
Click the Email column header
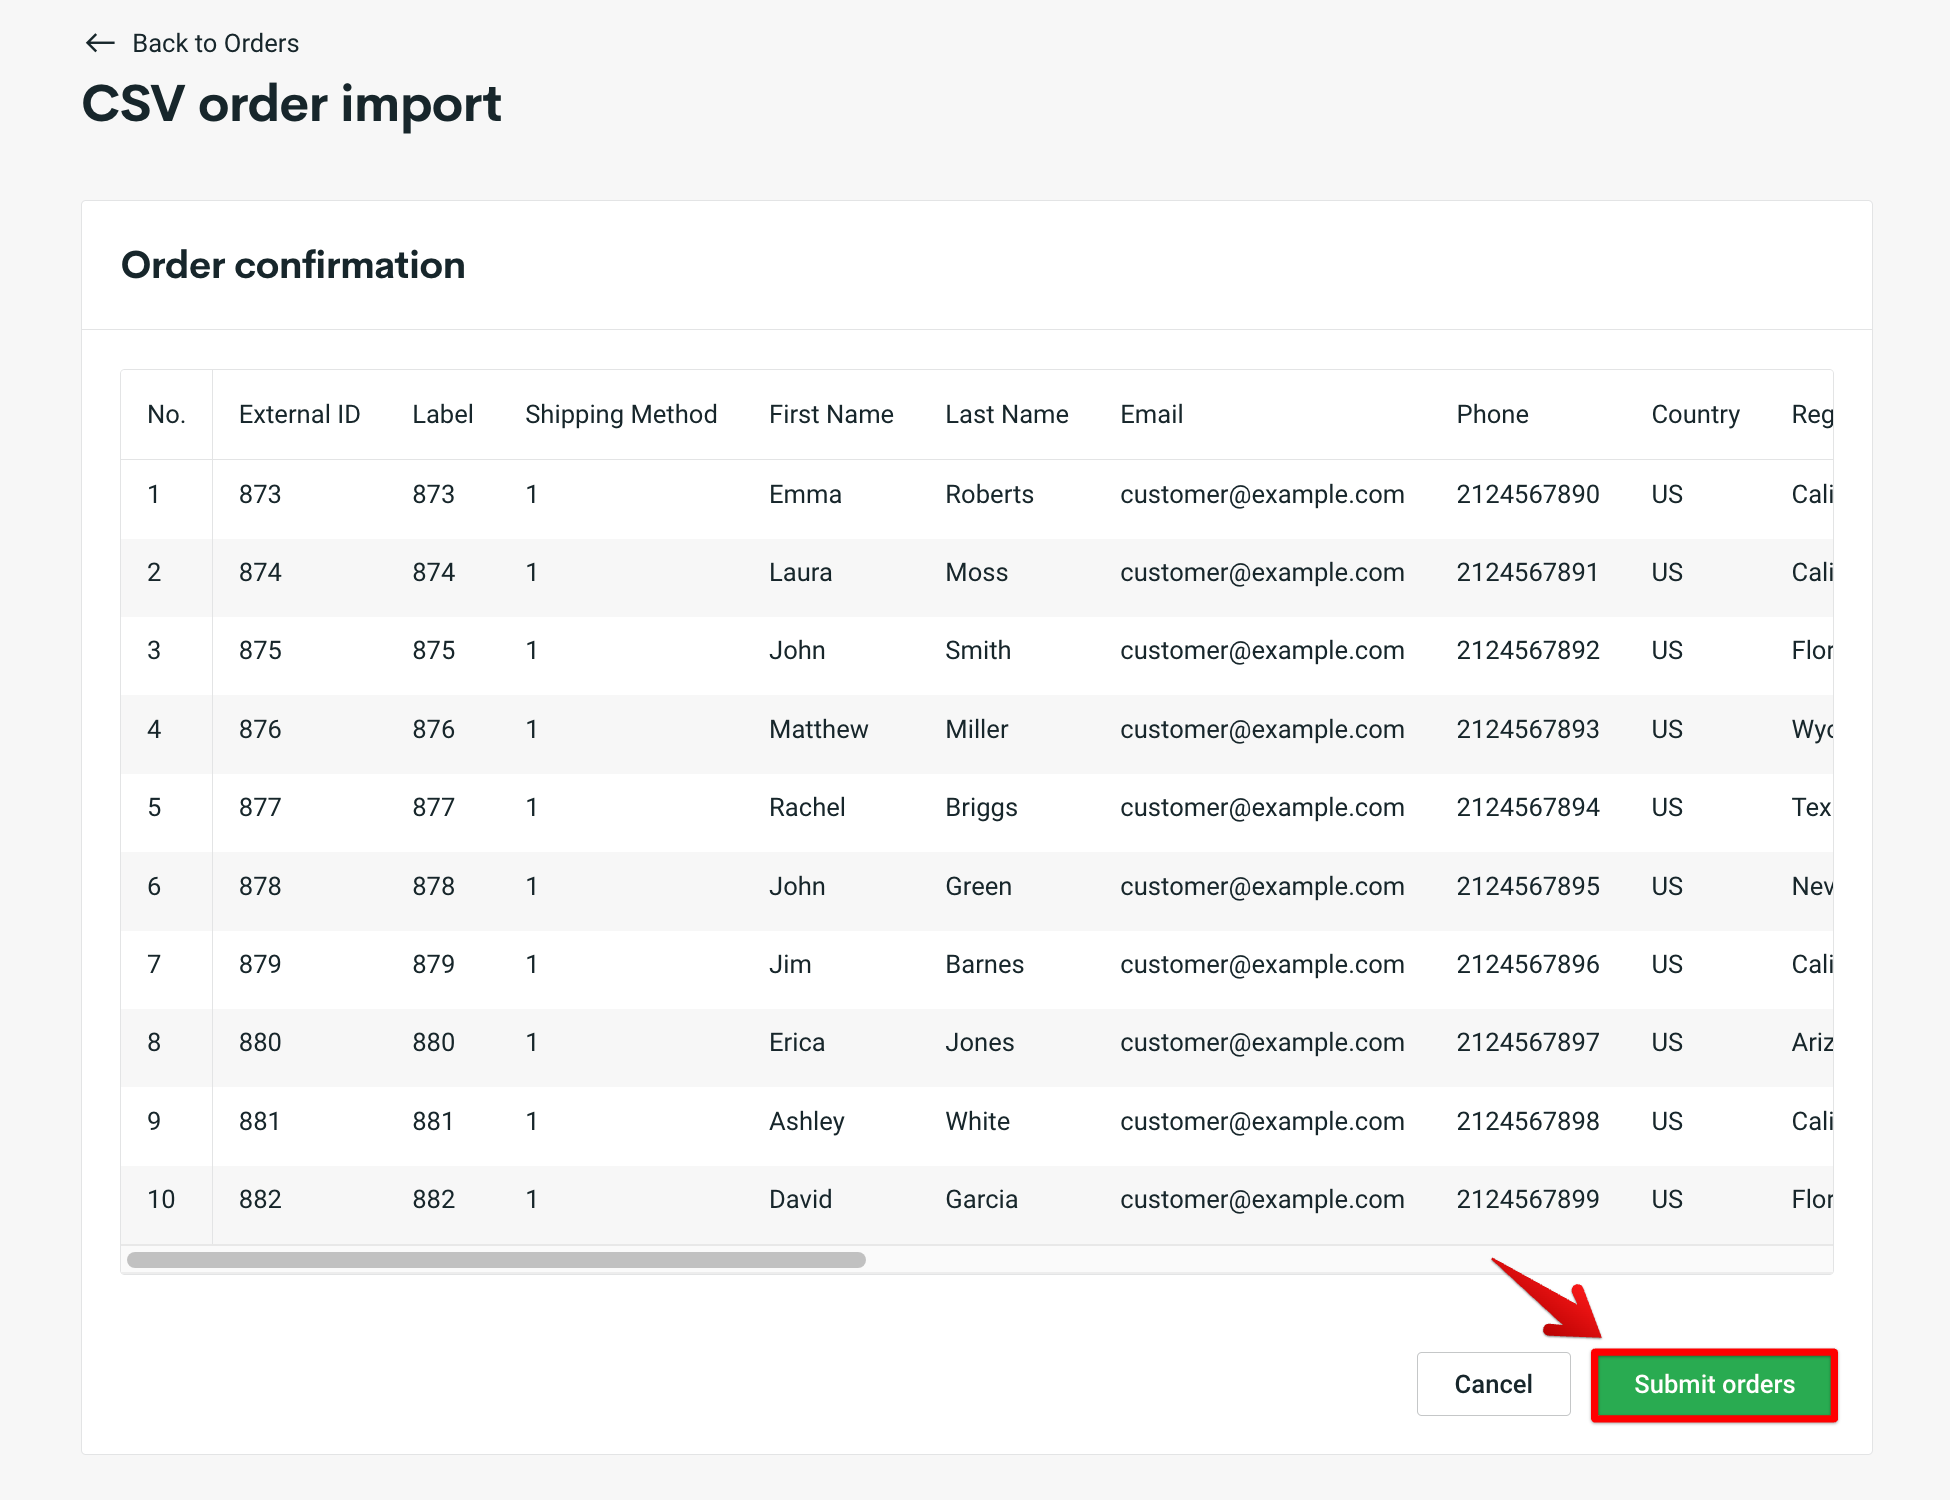pos(1151,414)
